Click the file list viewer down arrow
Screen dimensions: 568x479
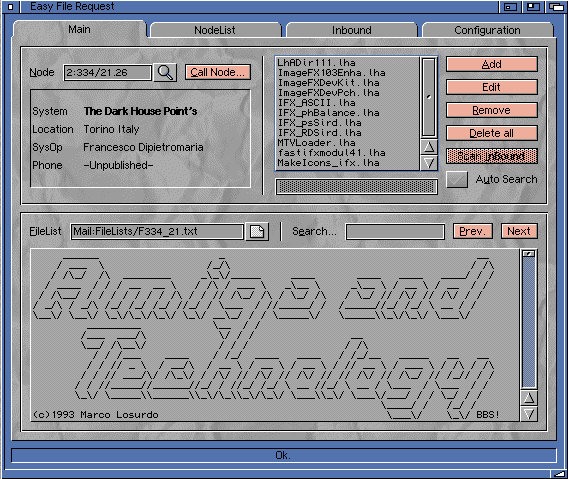[529, 414]
